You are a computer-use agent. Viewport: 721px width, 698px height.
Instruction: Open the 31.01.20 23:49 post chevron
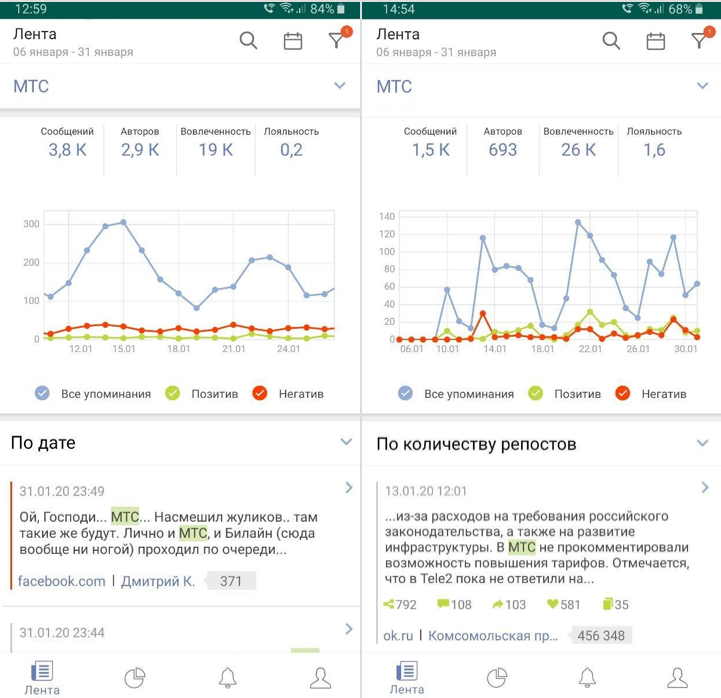(349, 487)
